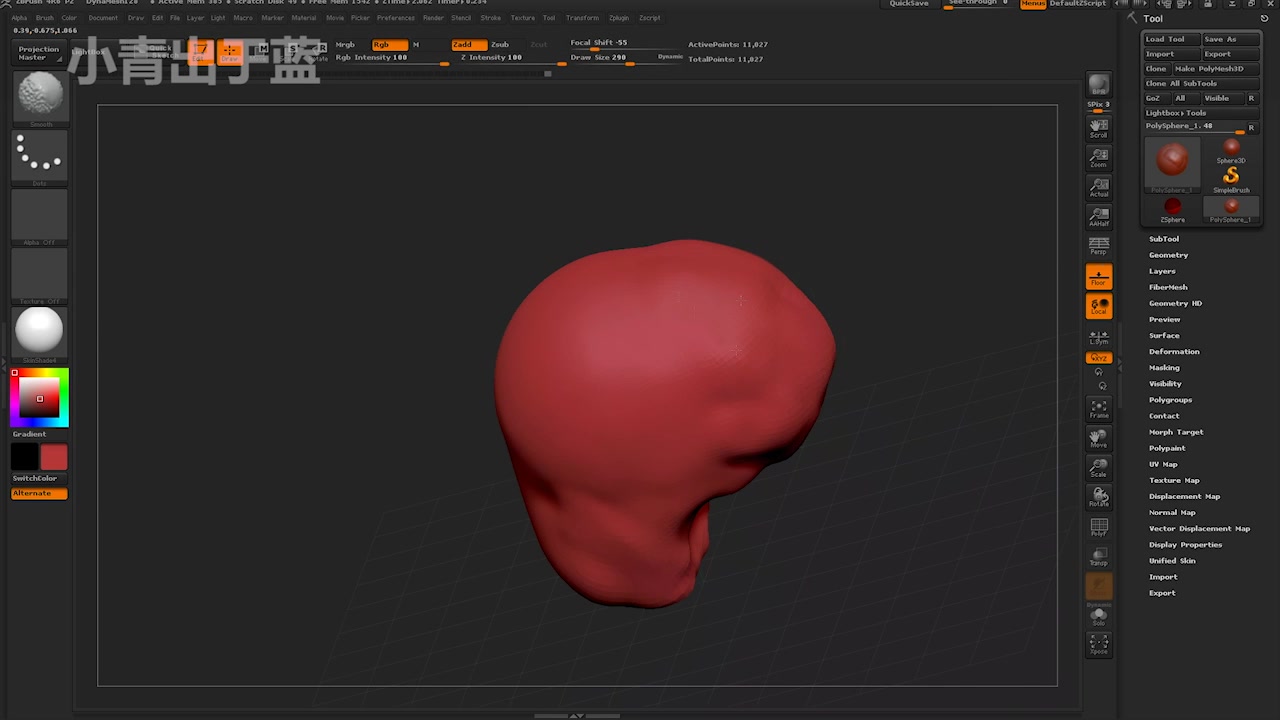1280x720 pixels.
Task: Select the SimpleBrush tool
Action: 1231,180
